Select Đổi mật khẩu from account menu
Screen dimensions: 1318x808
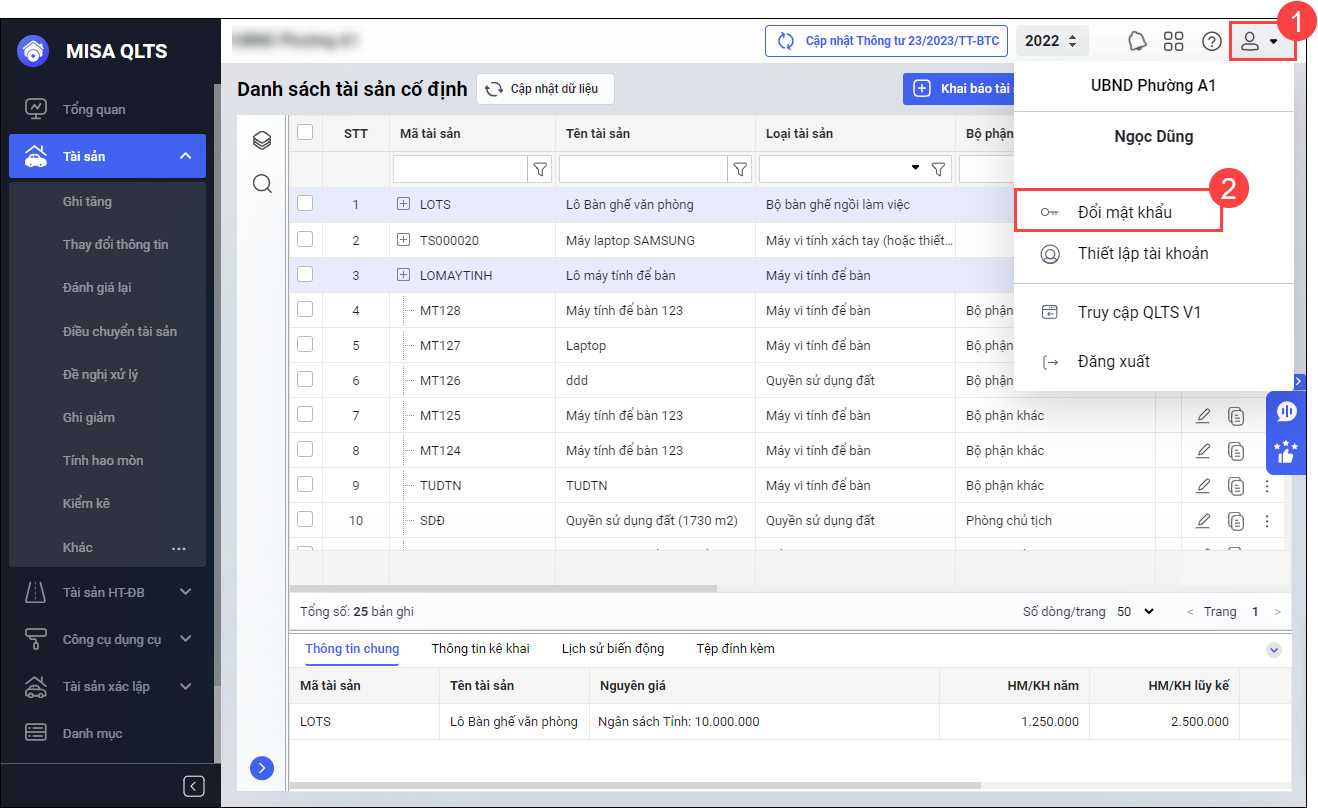click(x=1124, y=212)
